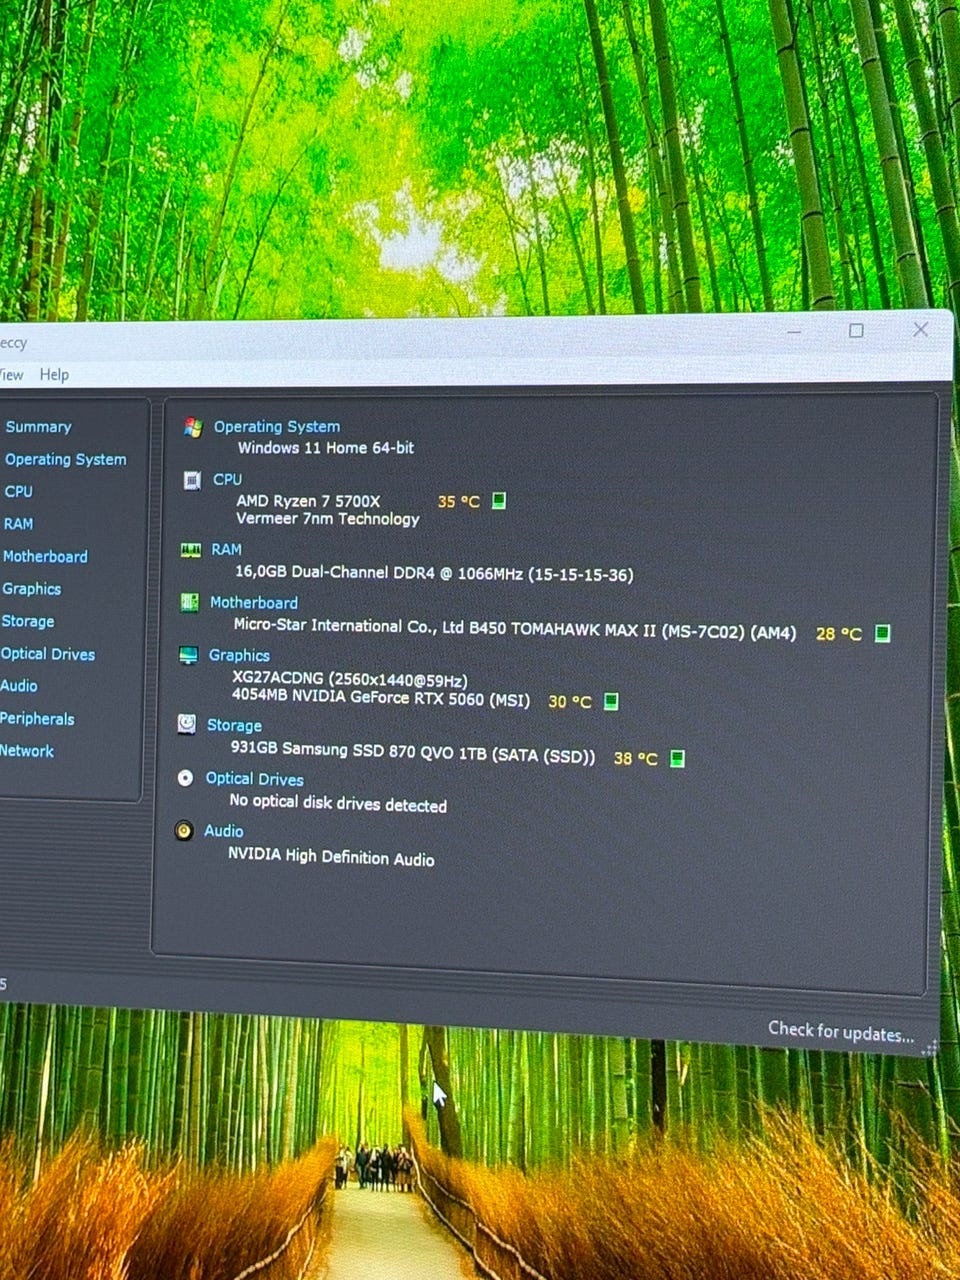Viewport: 960px width, 1280px height.
Task: Open the Peripherals sidebar section
Action: [37, 718]
